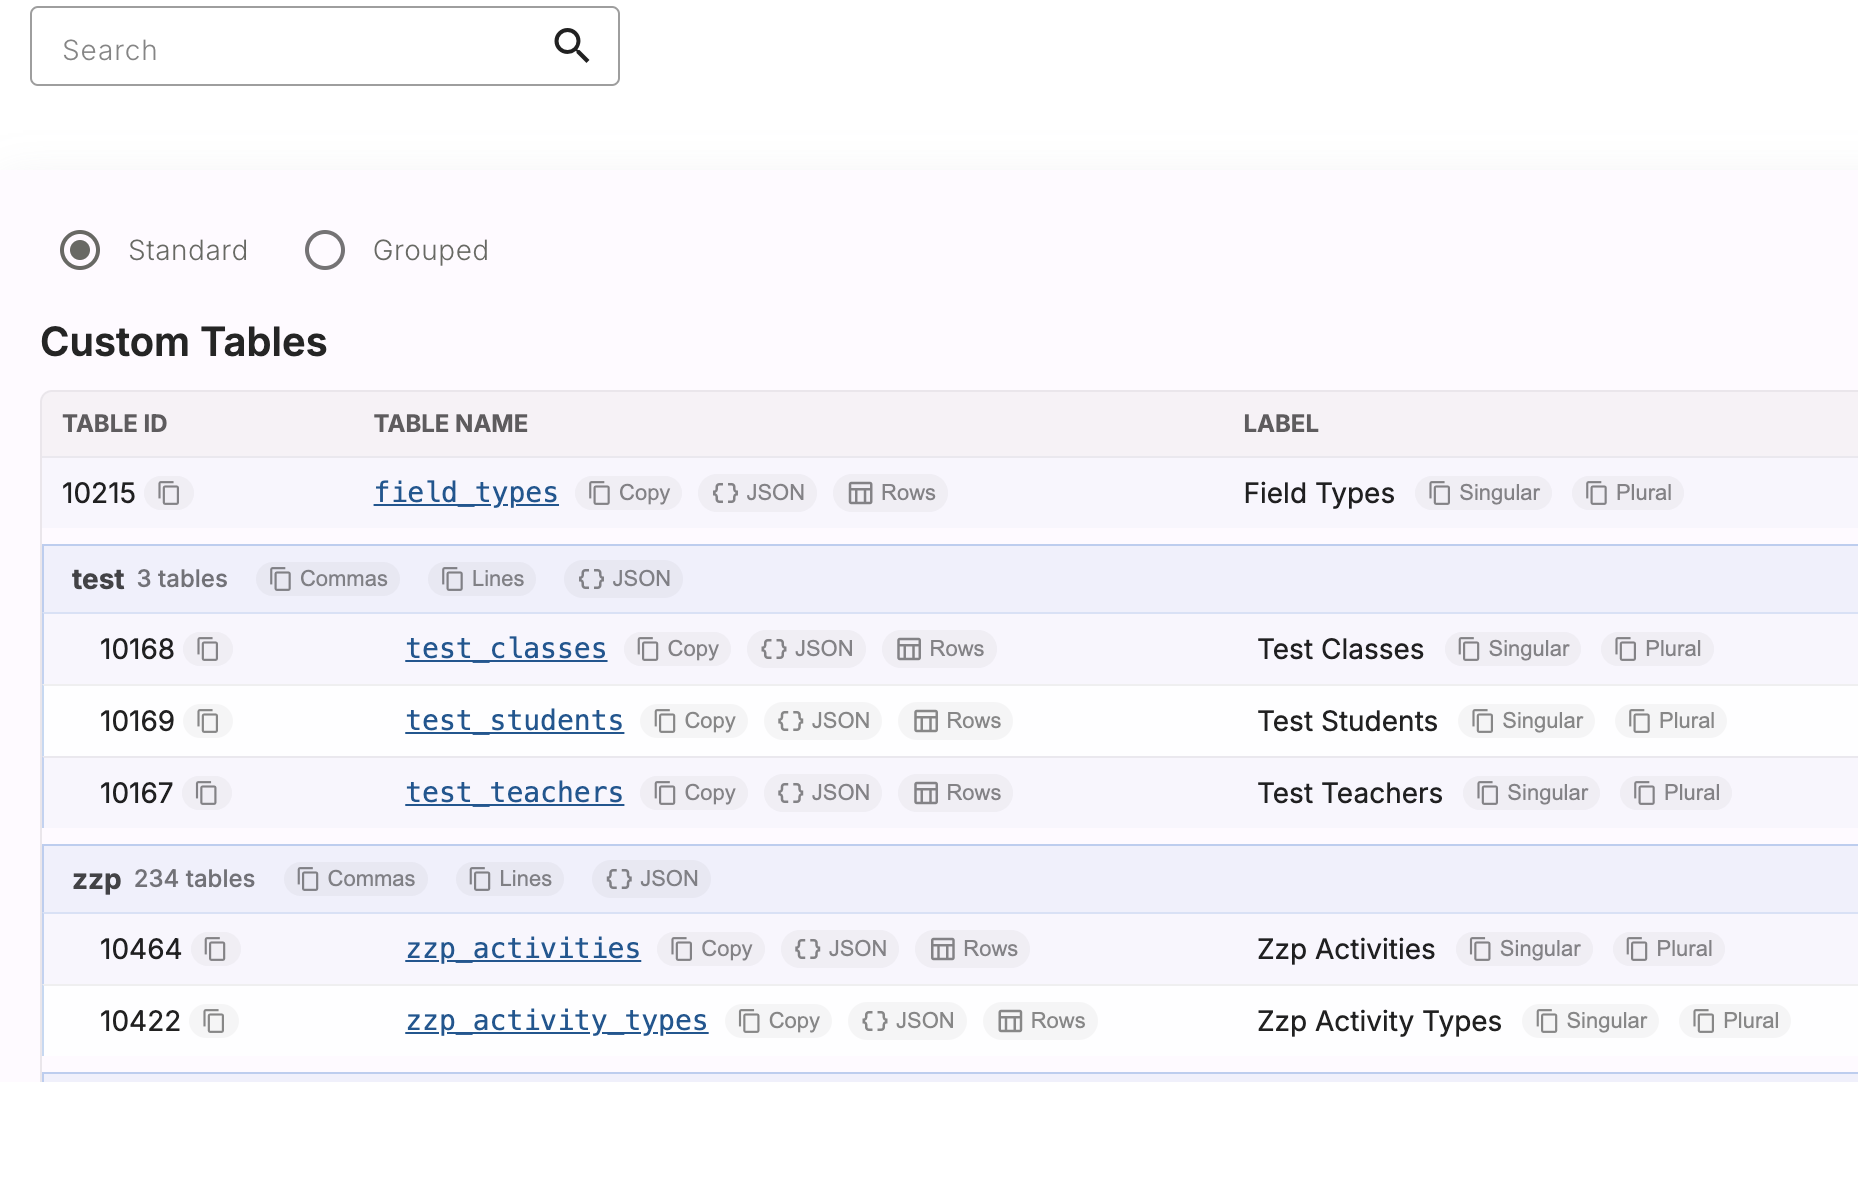Copy table ID 10169 icon

[x=208, y=721]
